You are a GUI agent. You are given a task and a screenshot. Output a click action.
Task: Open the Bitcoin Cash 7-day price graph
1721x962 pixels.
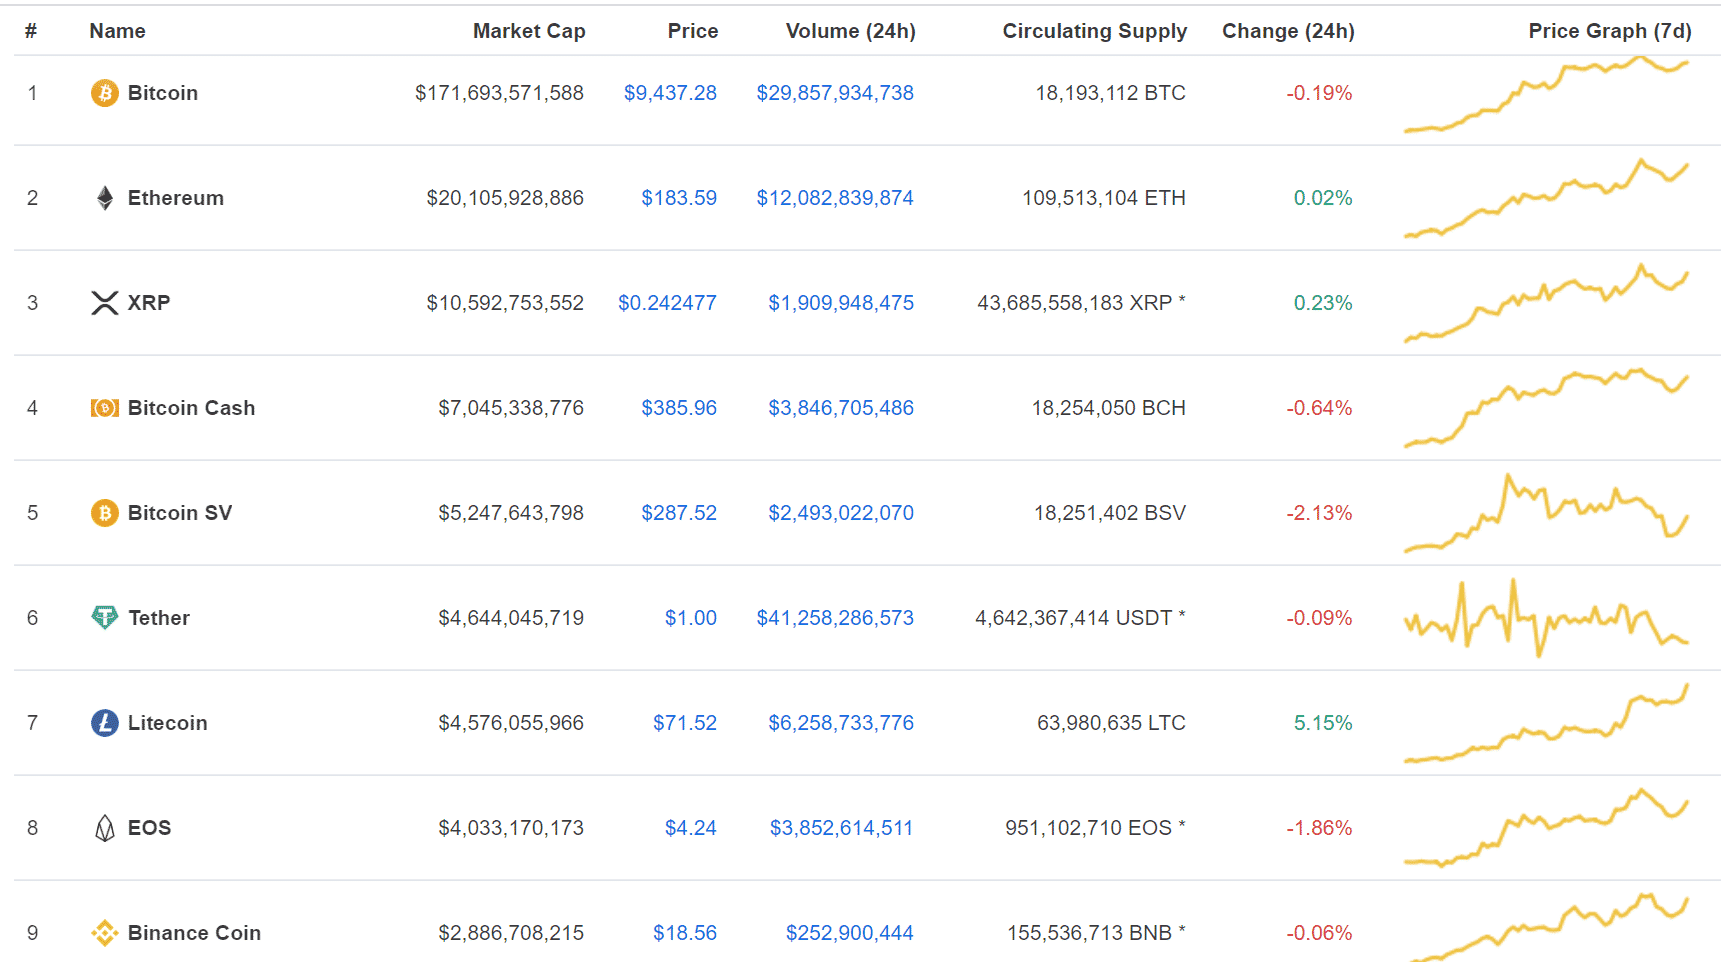1546,408
